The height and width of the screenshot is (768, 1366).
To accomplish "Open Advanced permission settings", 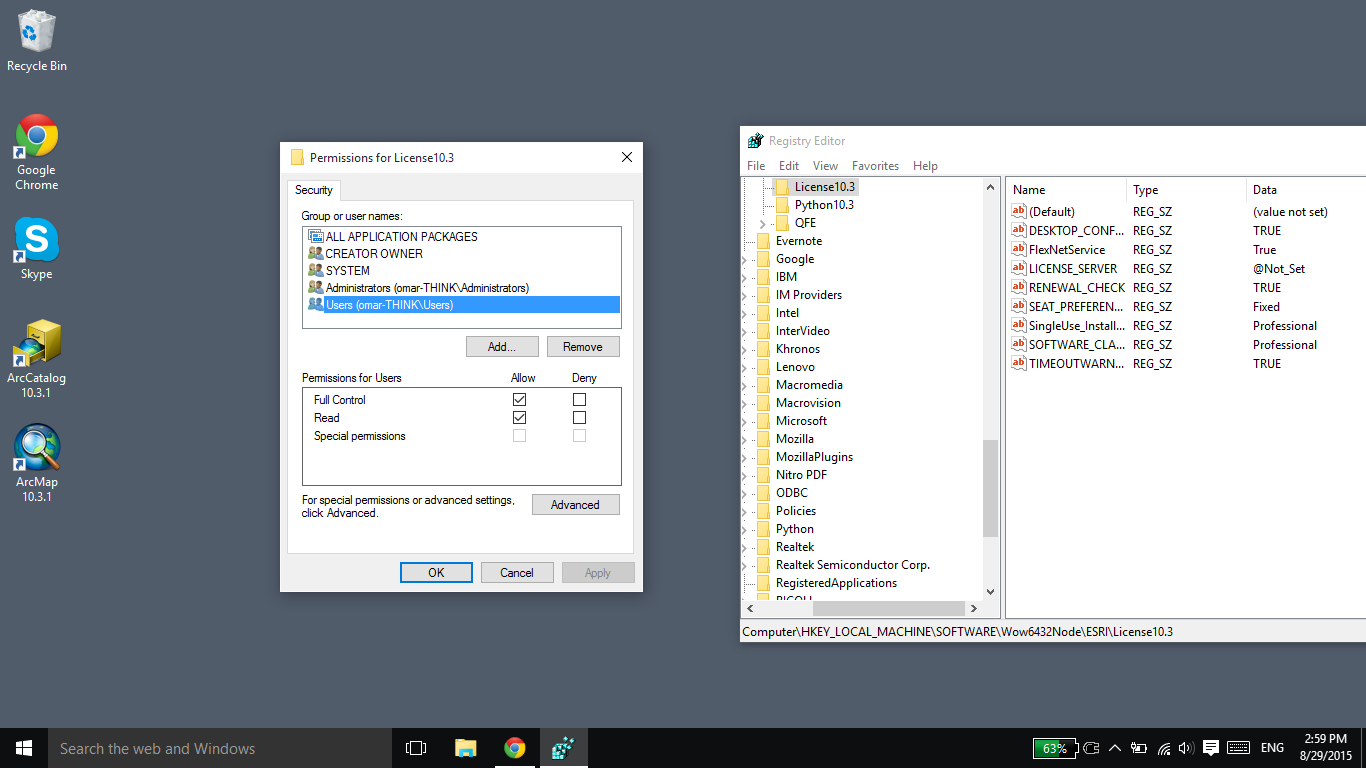I will point(576,505).
